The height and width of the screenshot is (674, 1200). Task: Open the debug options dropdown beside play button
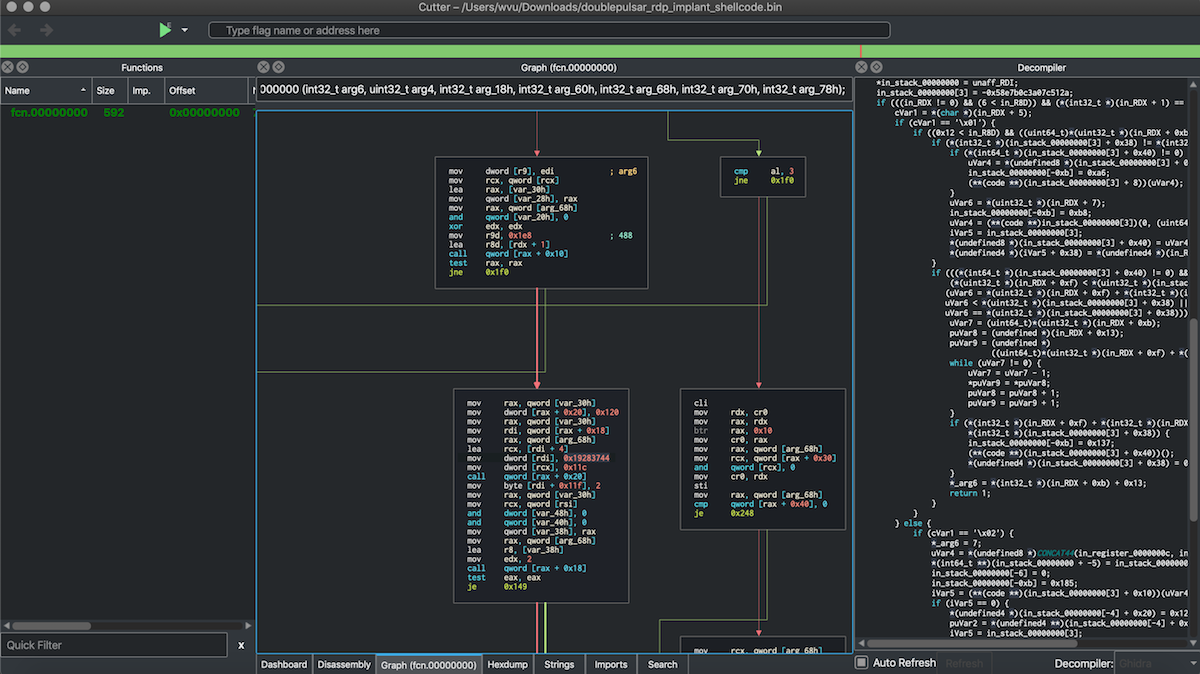click(183, 29)
